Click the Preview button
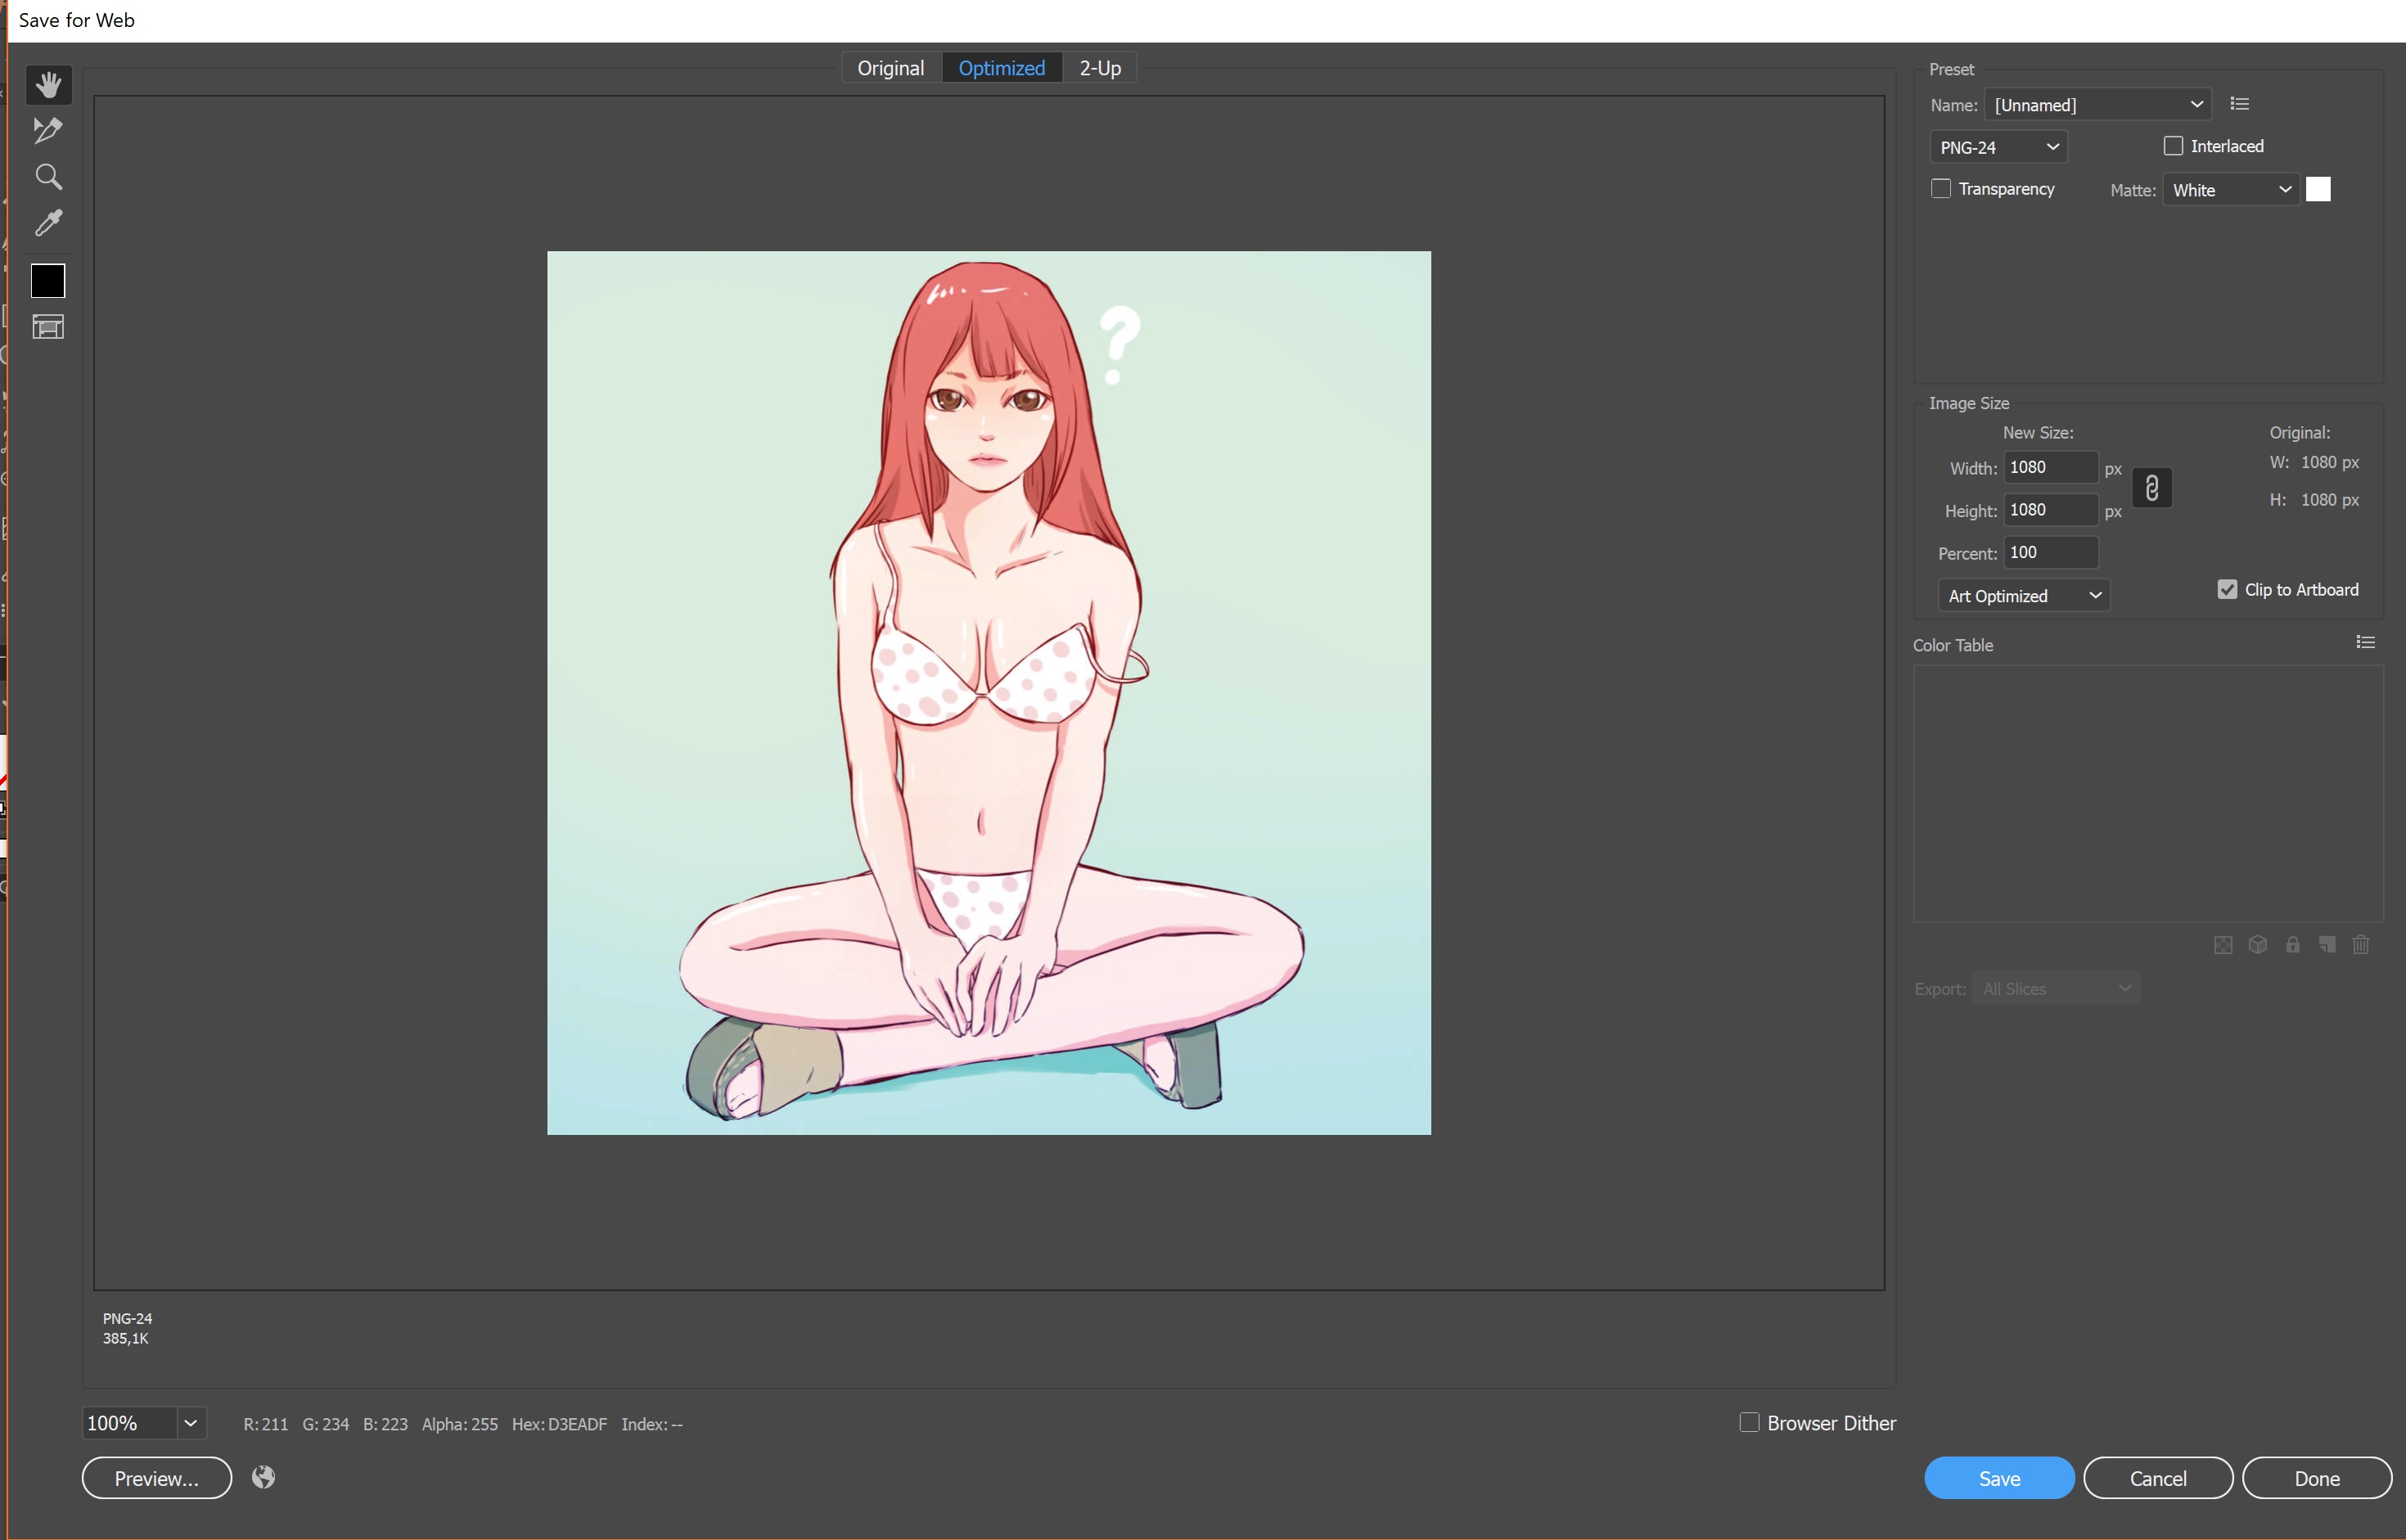Screen dimensions: 2406x1540 155,1479
